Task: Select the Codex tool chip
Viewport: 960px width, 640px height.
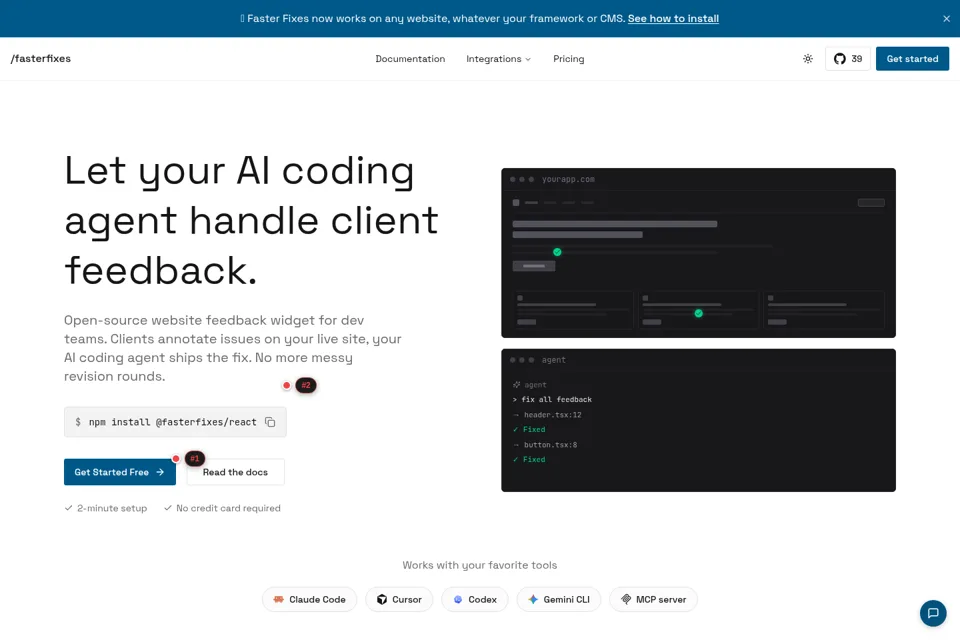Action: point(474,600)
